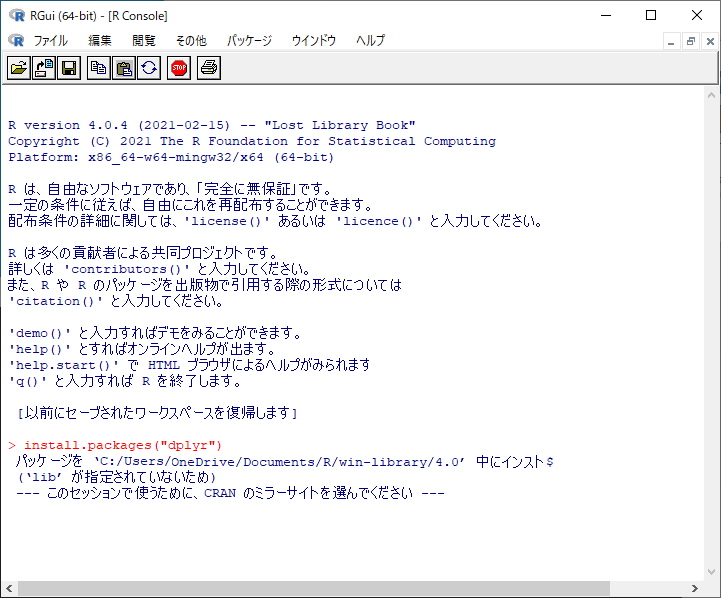Open the ウインドウ menu
The image size is (721, 598).
coord(314,40)
